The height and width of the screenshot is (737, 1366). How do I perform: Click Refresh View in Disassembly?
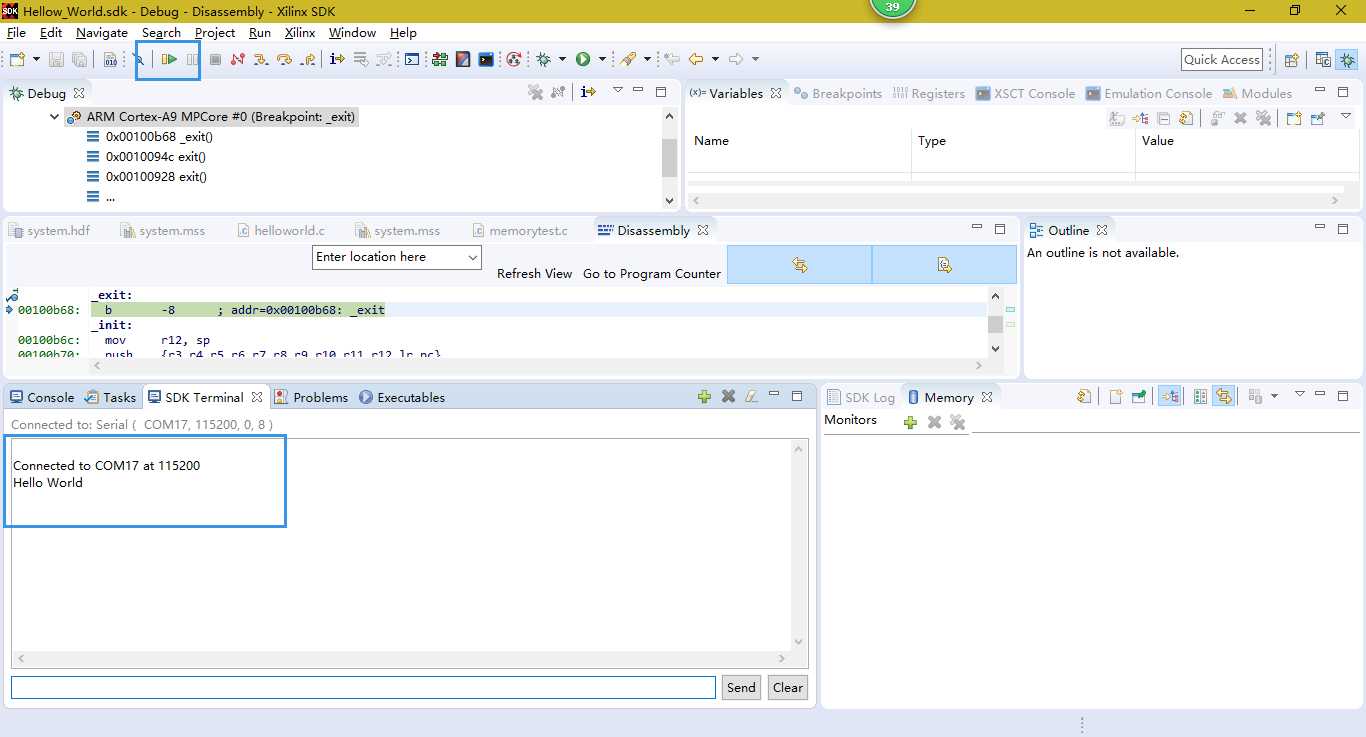click(x=535, y=274)
